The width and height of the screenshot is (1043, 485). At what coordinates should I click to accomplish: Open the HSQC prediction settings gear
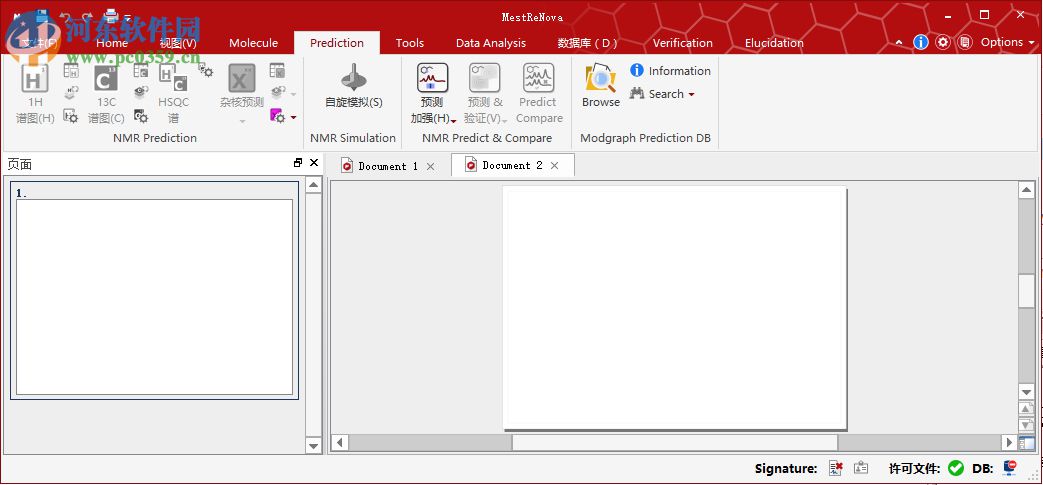(x=206, y=71)
